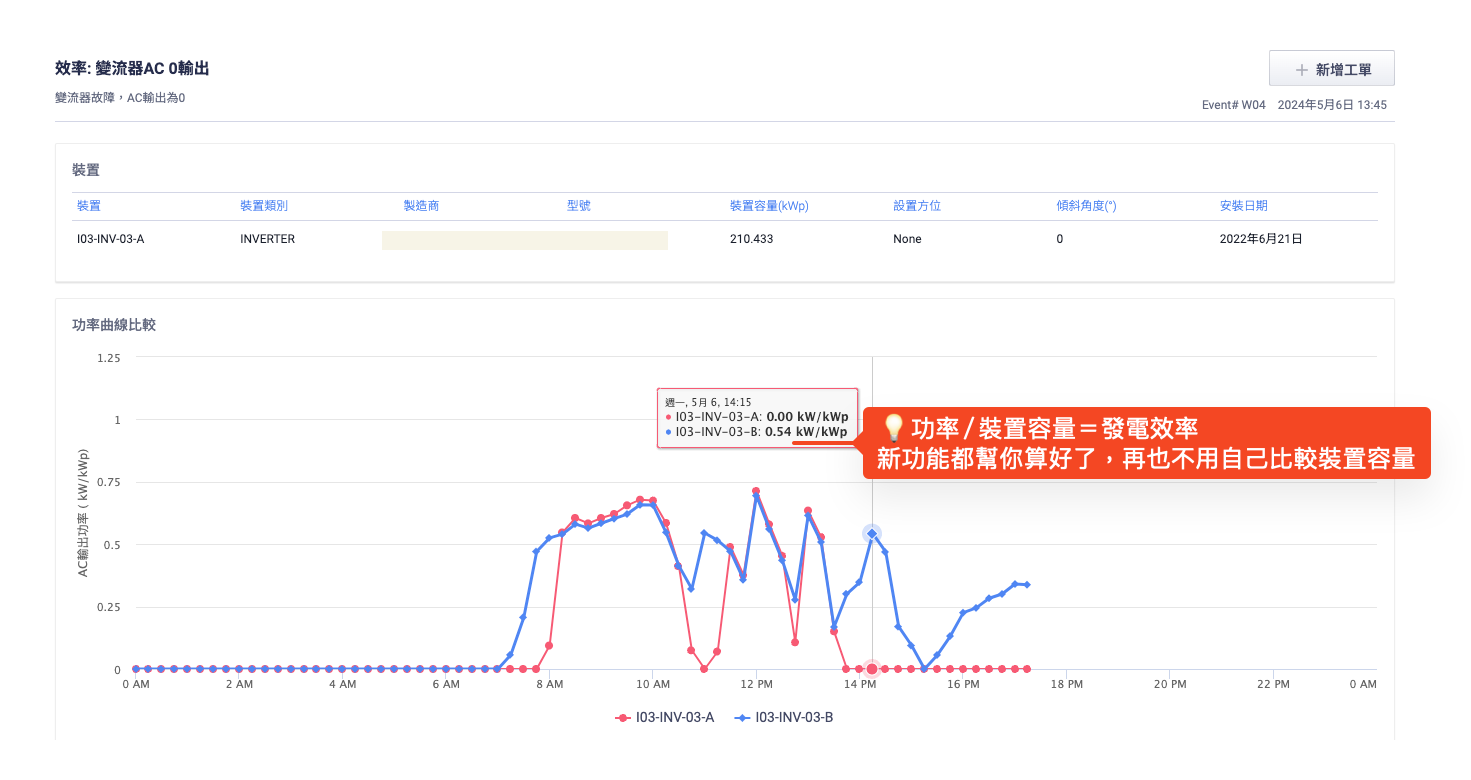The image size is (1471, 780).
Task: Click the 傾斜角度(°) column header
Action: point(1086,206)
